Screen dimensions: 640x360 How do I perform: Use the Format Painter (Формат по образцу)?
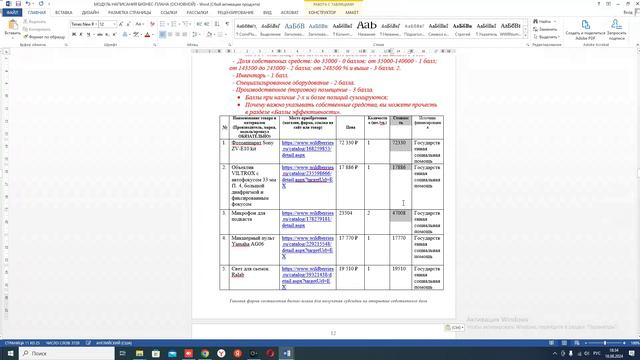[44, 37]
